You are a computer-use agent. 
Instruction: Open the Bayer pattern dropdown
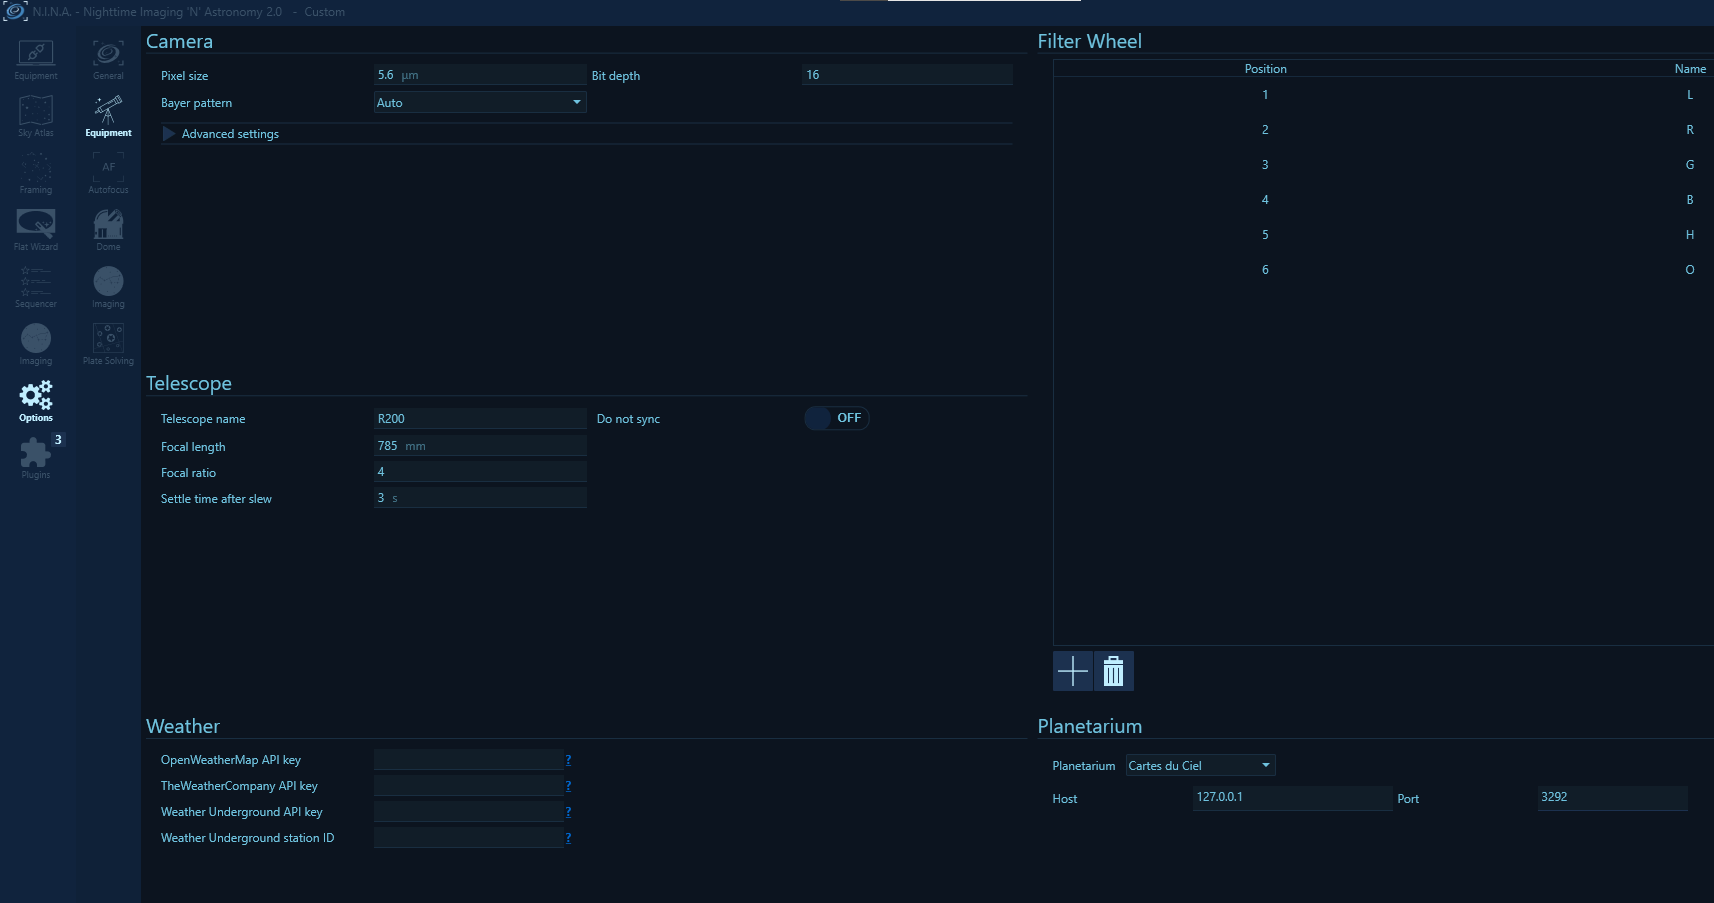pyautogui.click(x=480, y=103)
